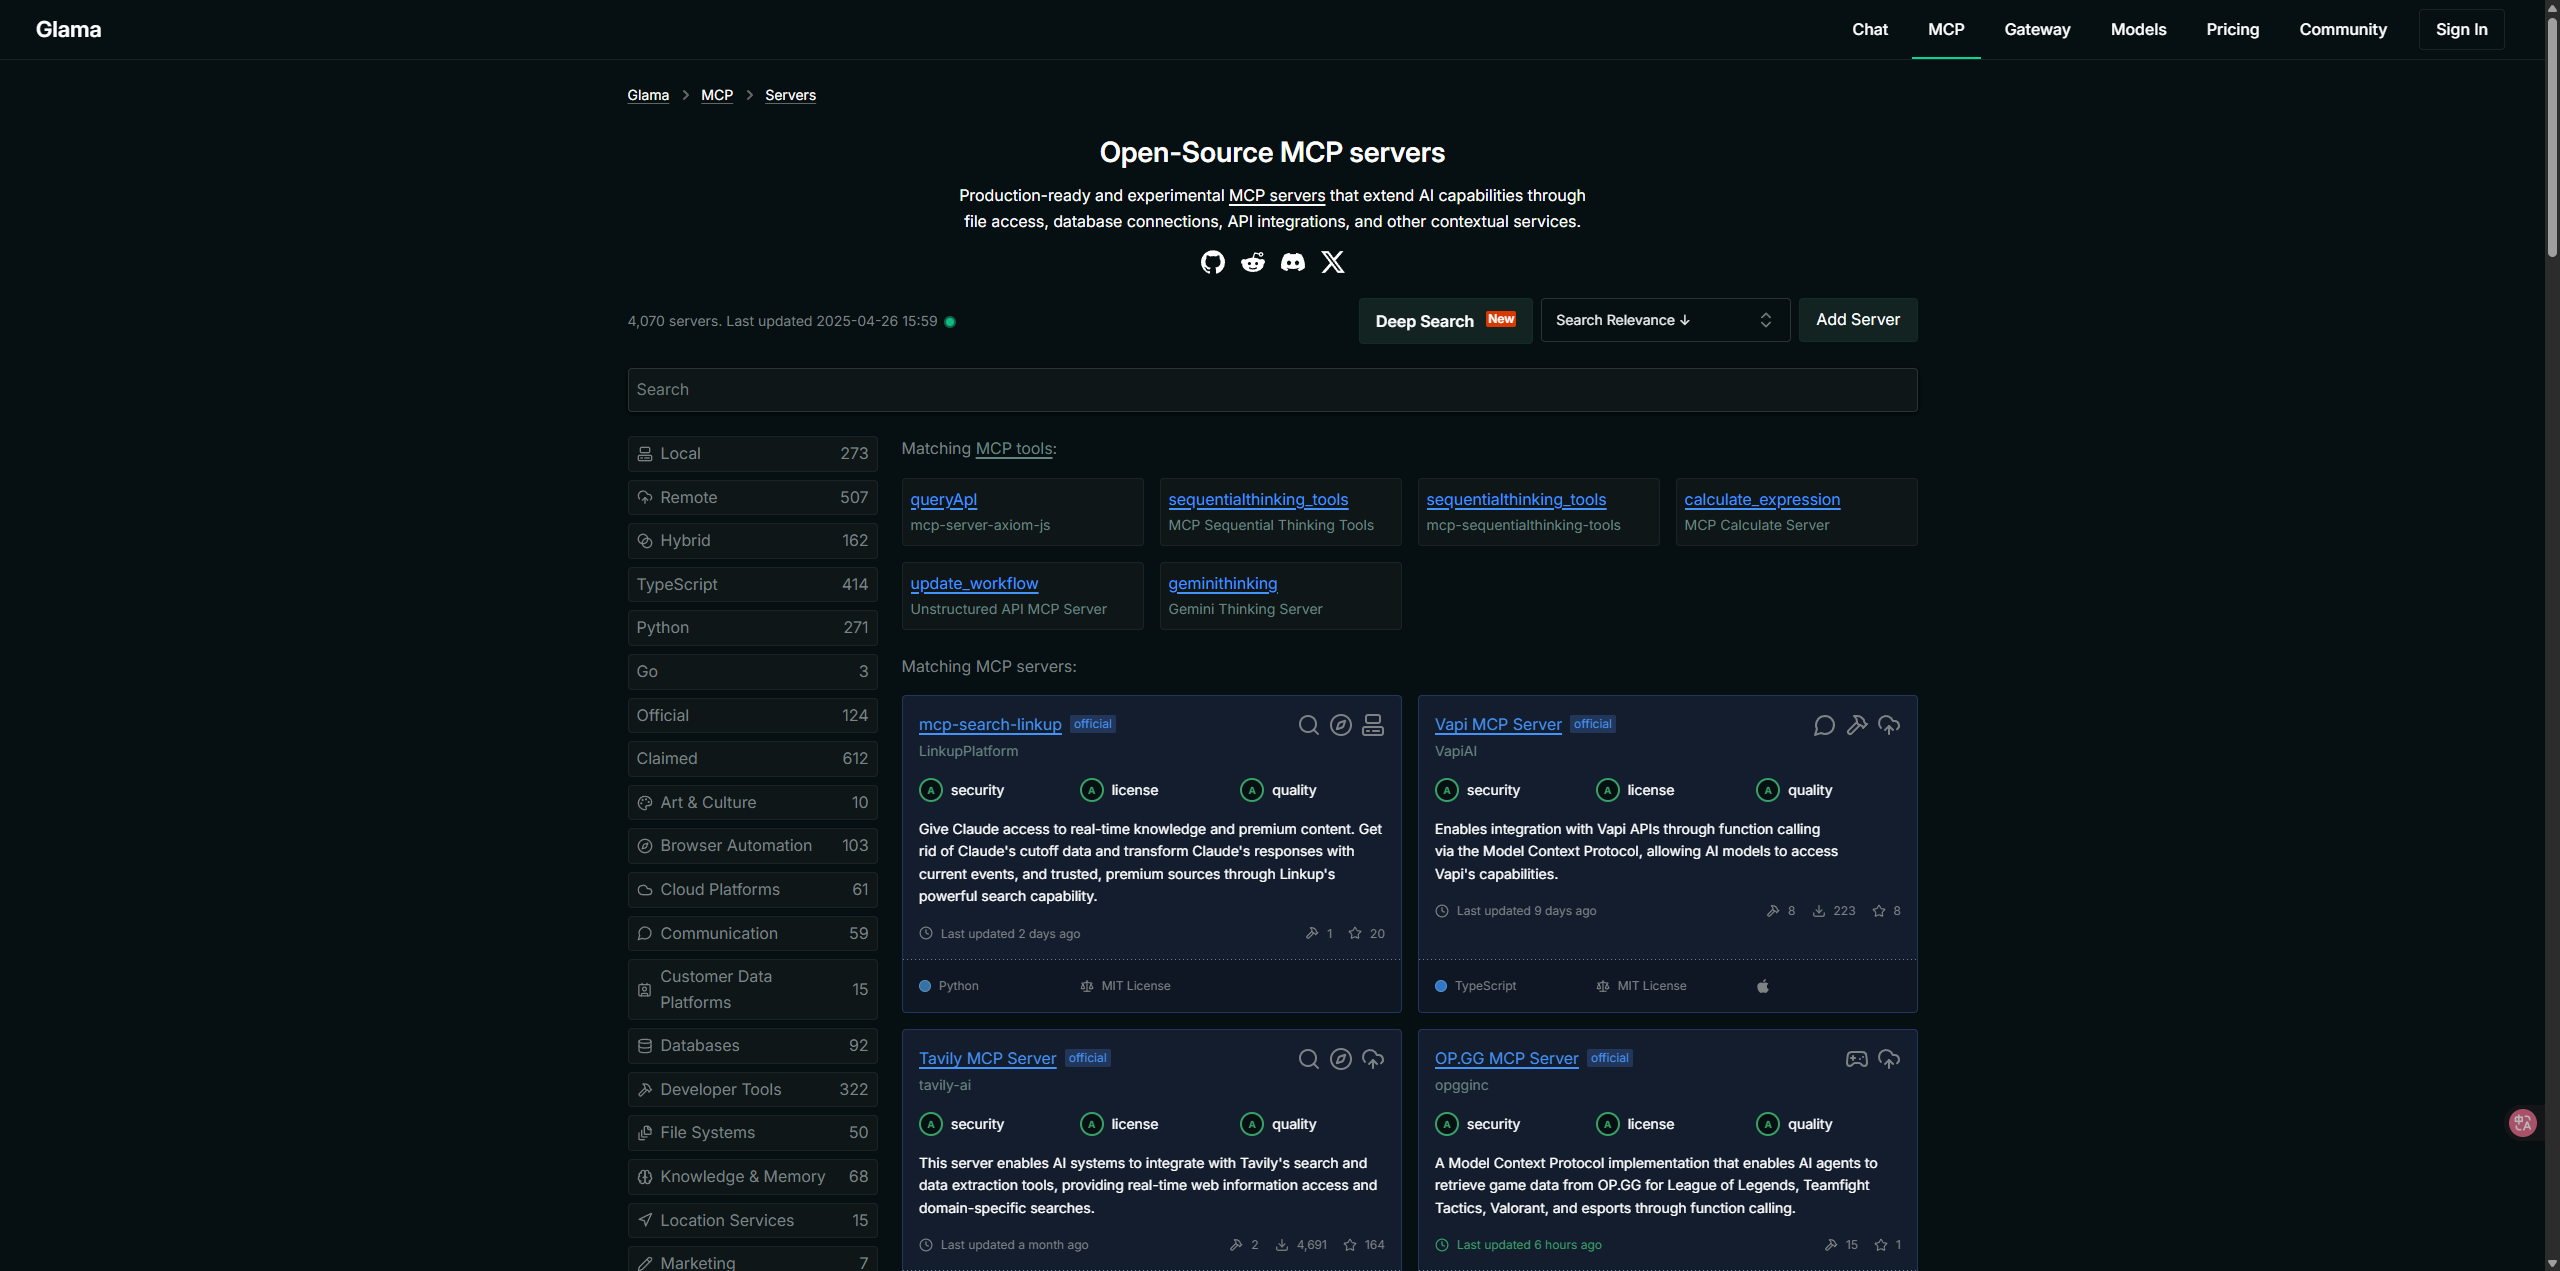Toggle the Official filter
Viewport: 2560px width, 1271px height.
752,716
